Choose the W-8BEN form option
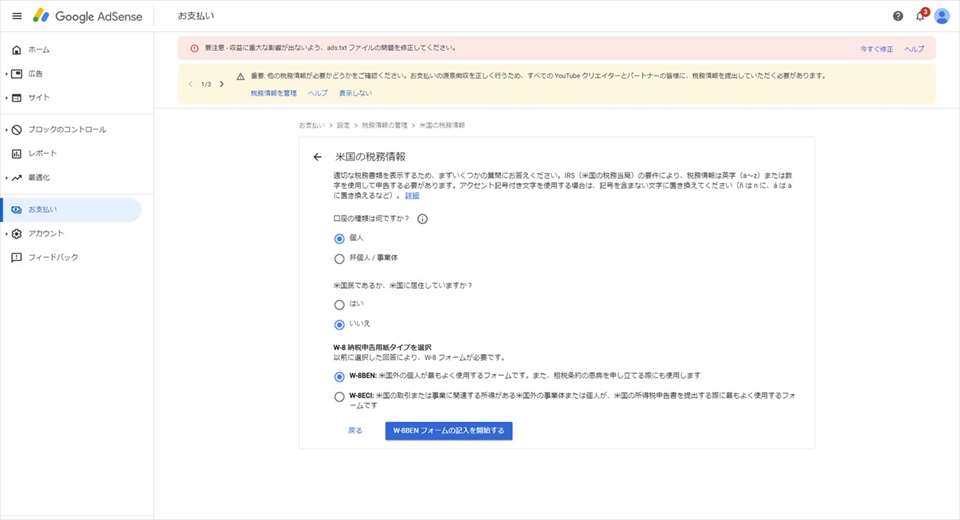Screen dimensions: 960x520 pyautogui.click(x=339, y=376)
